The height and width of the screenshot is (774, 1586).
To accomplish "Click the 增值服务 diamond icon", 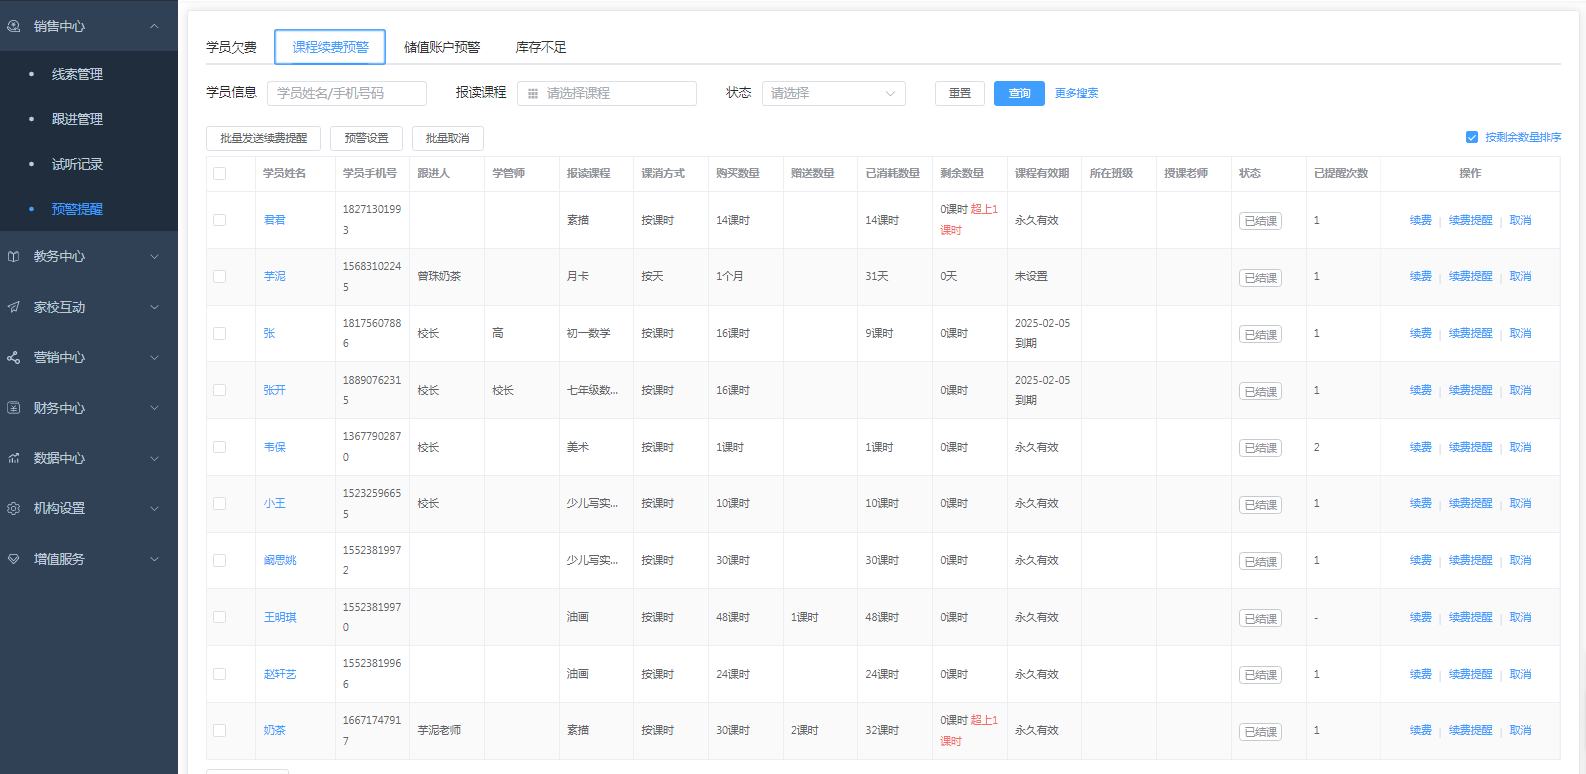I will (14, 559).
